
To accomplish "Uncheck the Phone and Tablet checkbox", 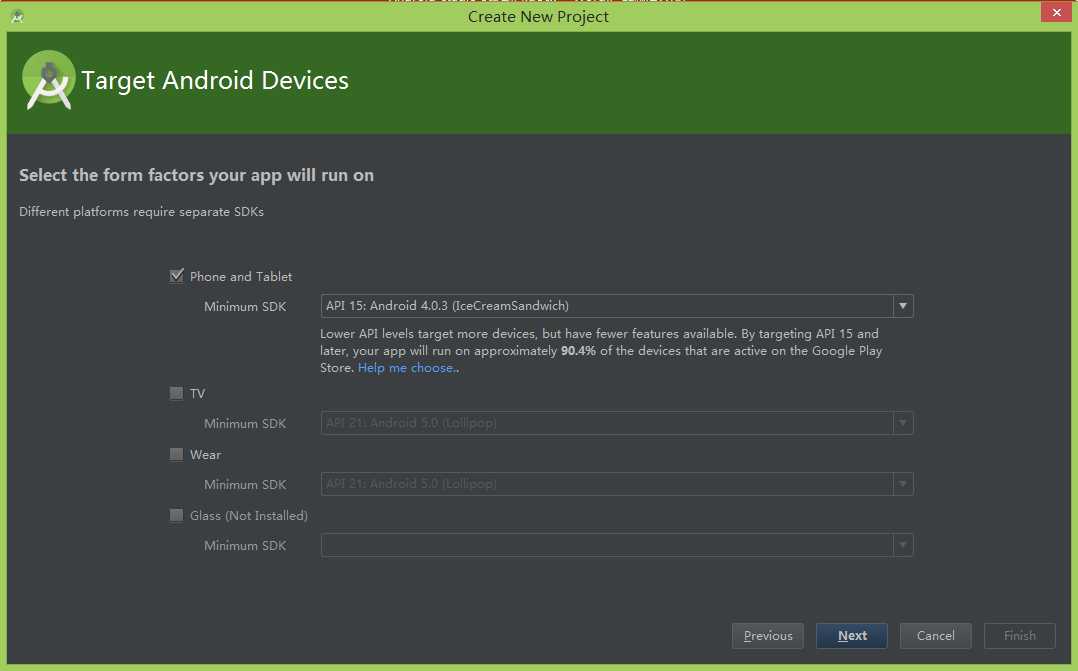I will 177,276.
